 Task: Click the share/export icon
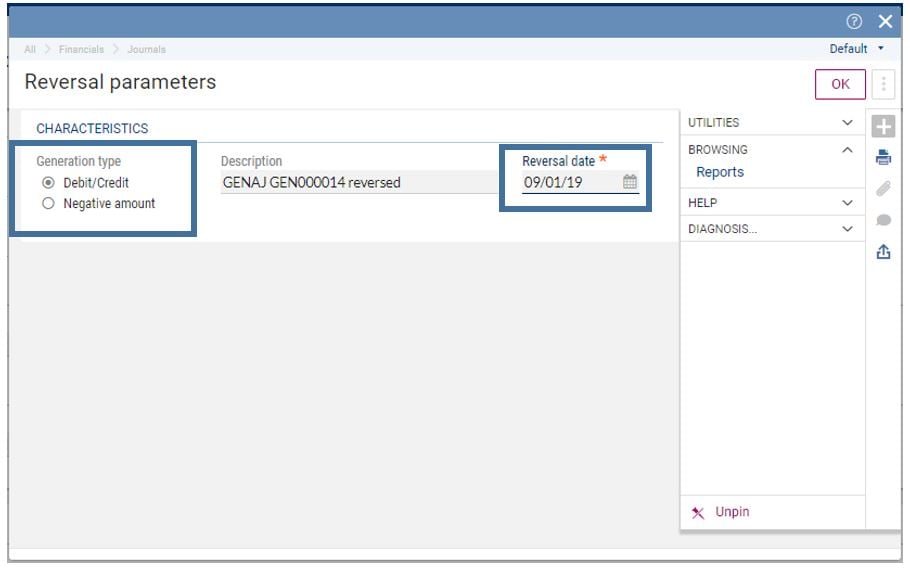(x=883, y=251)
